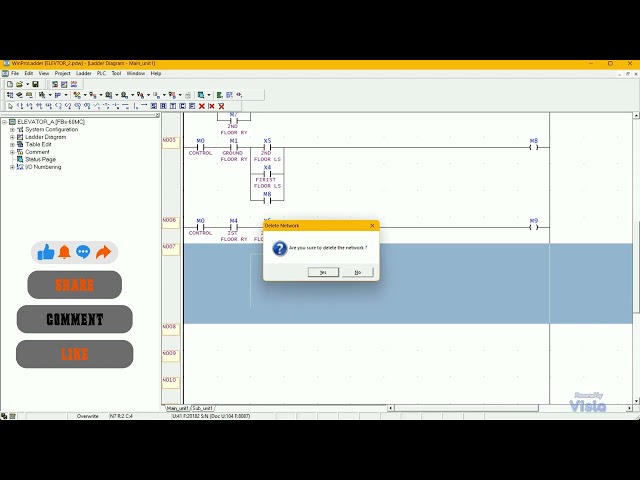Screen dimensions: 640x480
Task: Click the Save floppy disk icon
Action: pos(36,84)
